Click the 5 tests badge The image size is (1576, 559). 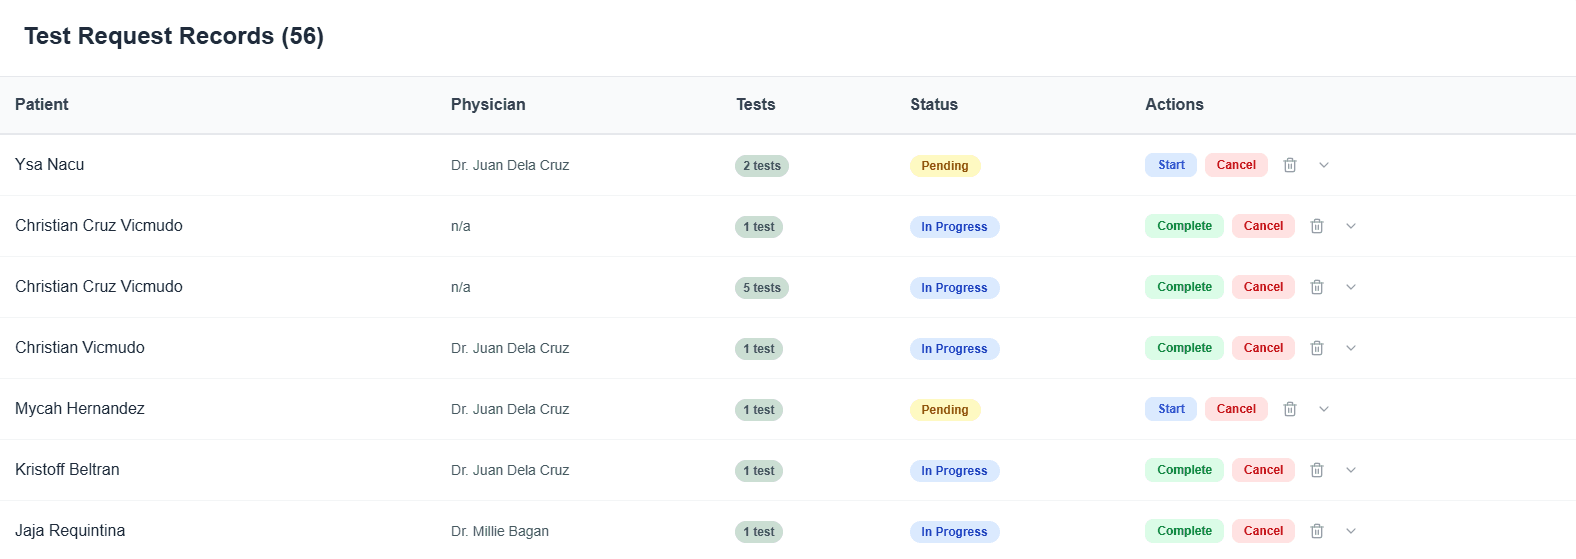[762, 288]
